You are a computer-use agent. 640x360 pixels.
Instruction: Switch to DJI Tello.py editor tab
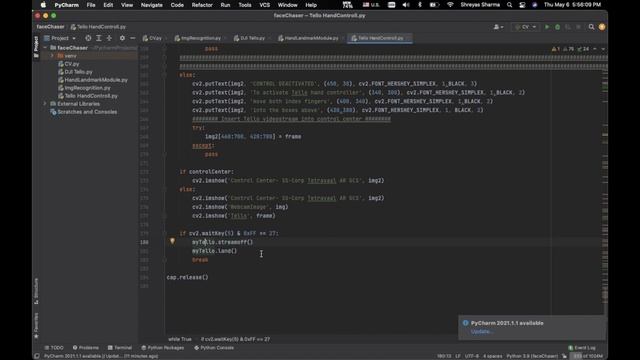tap(251, 38)
